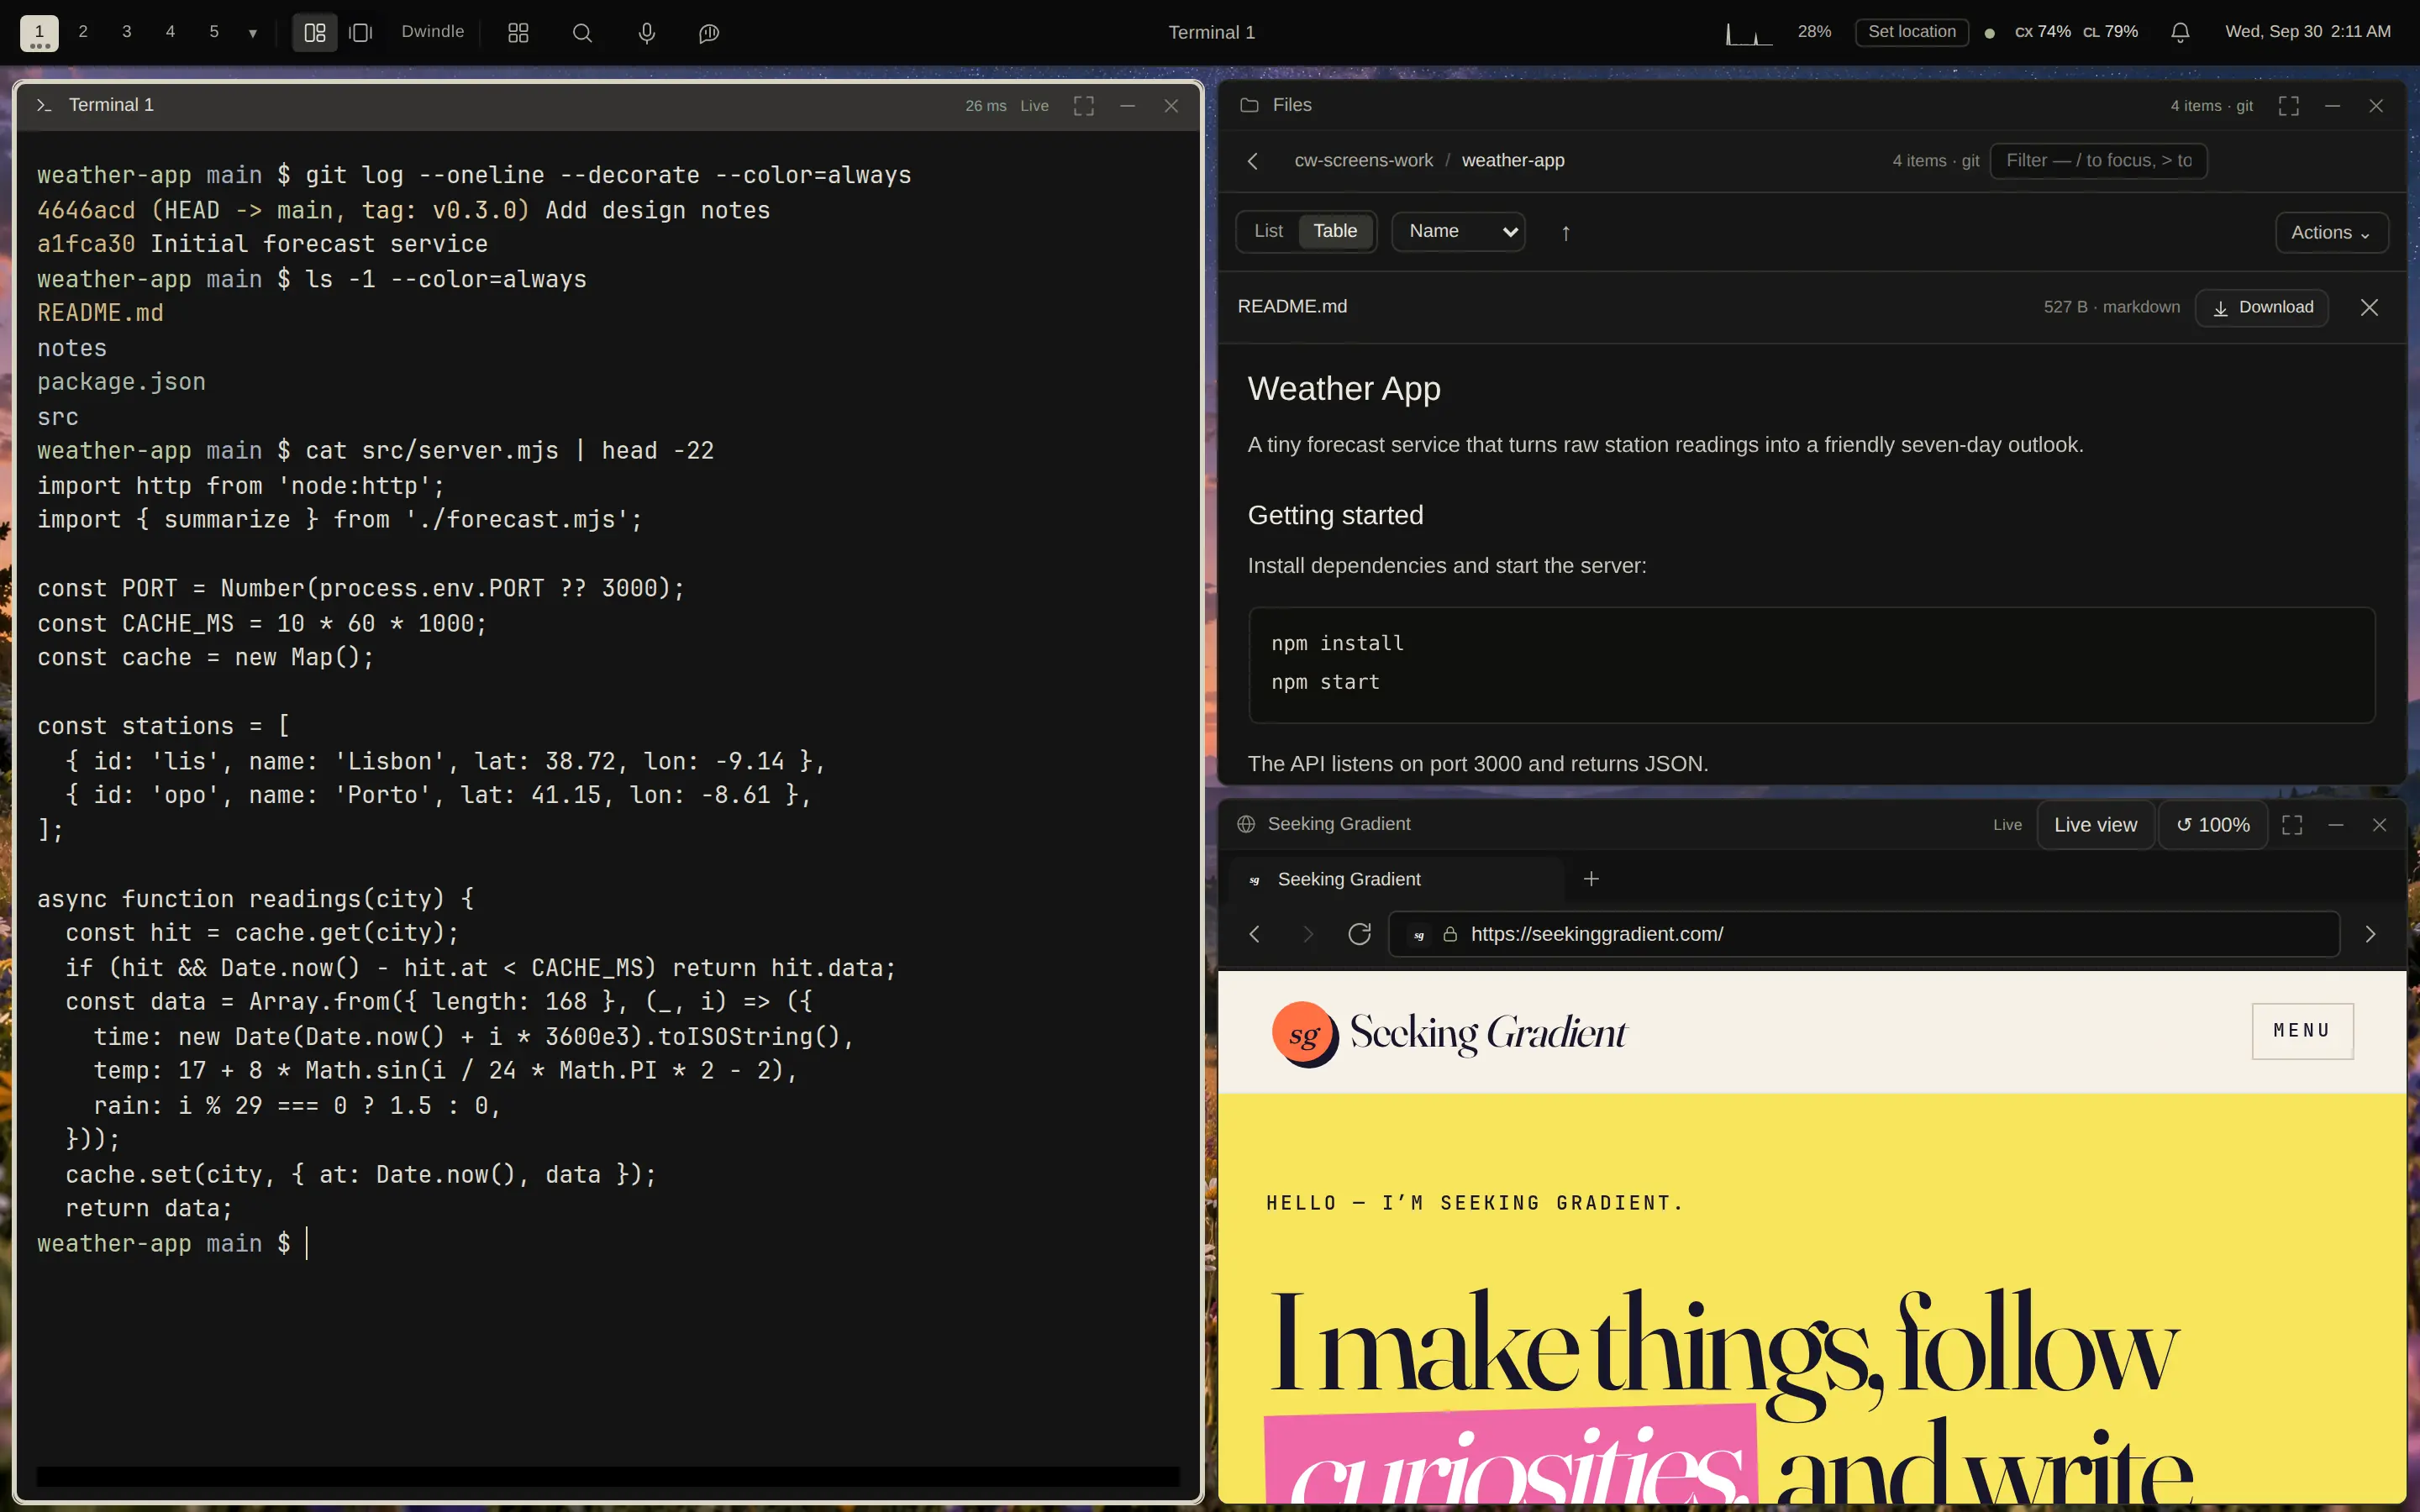
Task: Click the Files window folder icon
Action: [x=1249, y=105]
